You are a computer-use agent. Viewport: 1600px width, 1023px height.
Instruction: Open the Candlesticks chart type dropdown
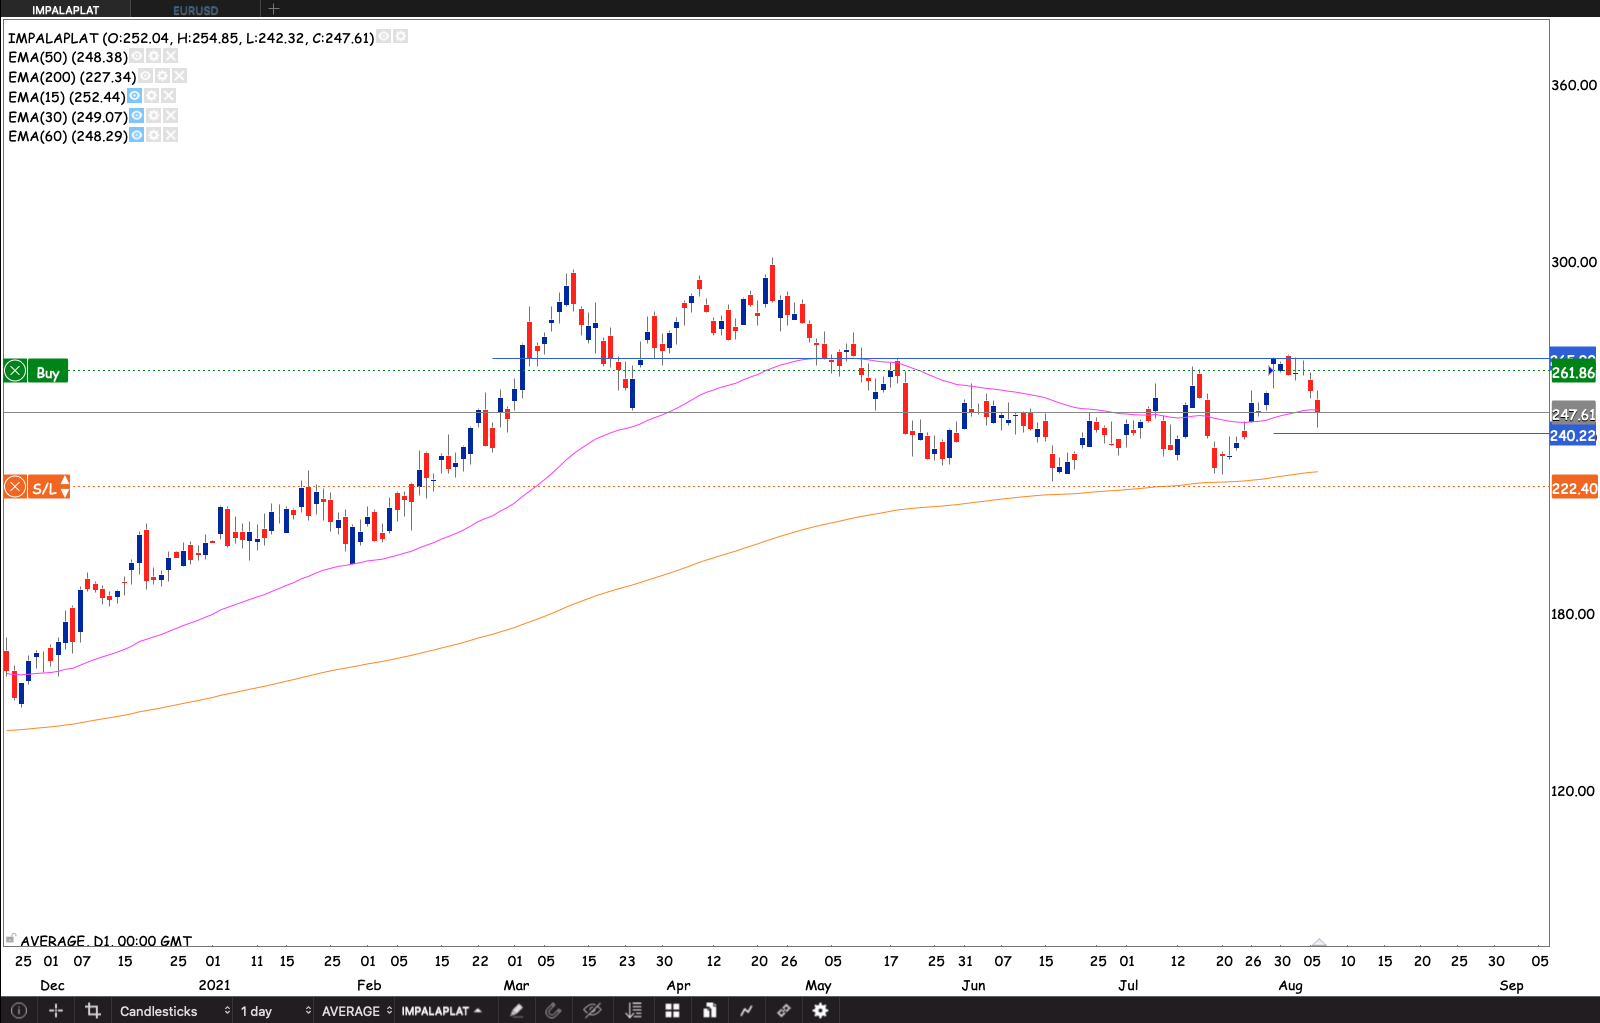click(x=174, y=1011)
